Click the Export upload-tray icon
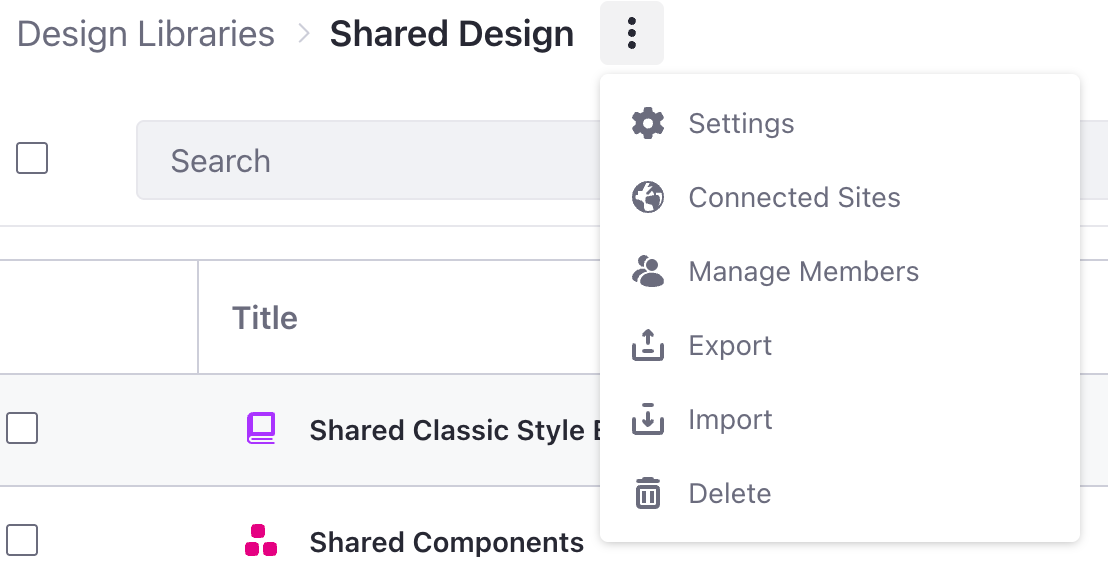 (647, 346)
